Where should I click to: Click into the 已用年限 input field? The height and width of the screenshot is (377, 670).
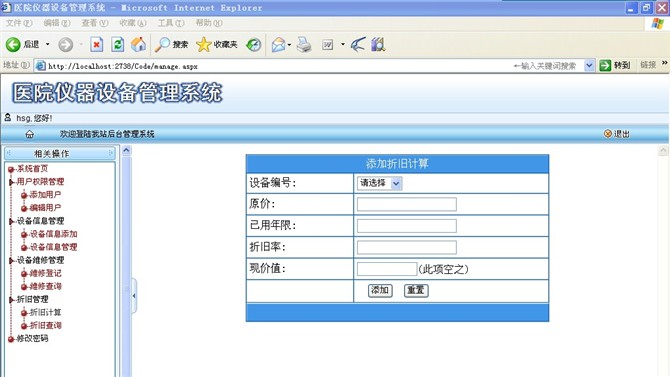(407, 226)
